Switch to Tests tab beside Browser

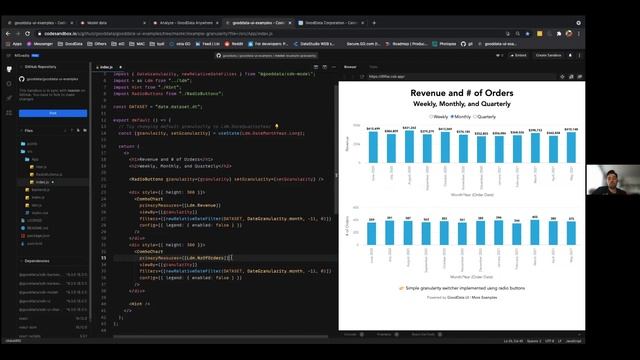pos(373,67)
